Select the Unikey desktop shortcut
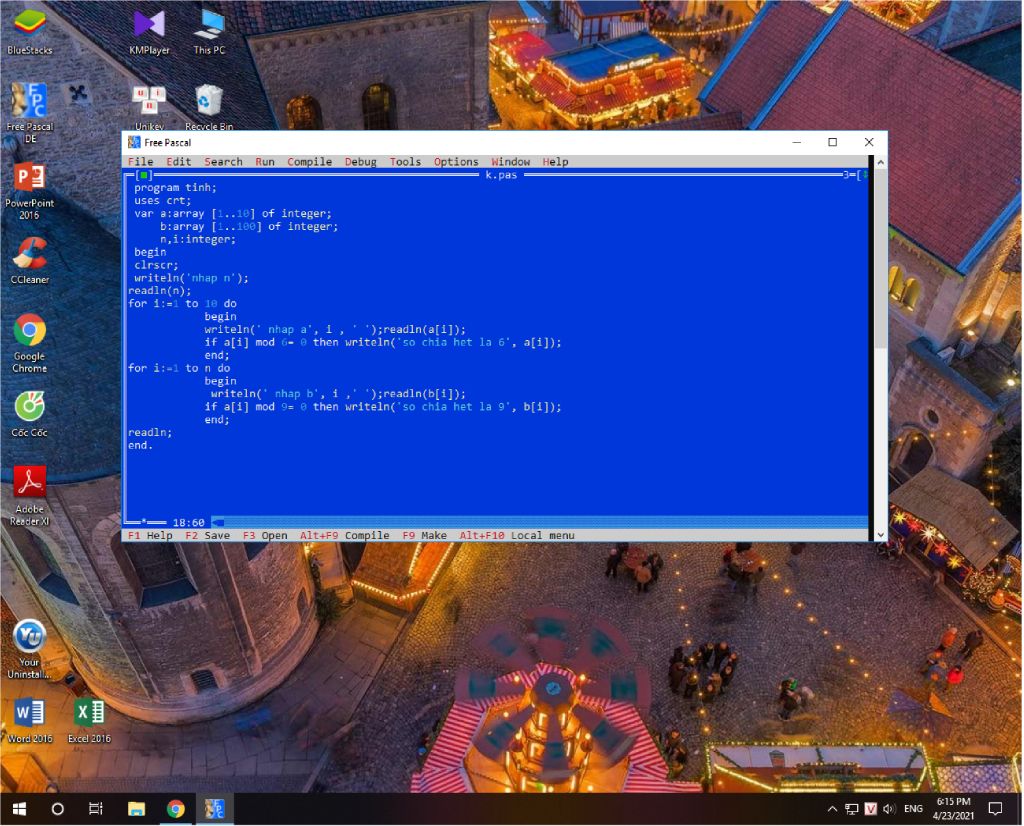1024x826 pixels. pos(149,108)
